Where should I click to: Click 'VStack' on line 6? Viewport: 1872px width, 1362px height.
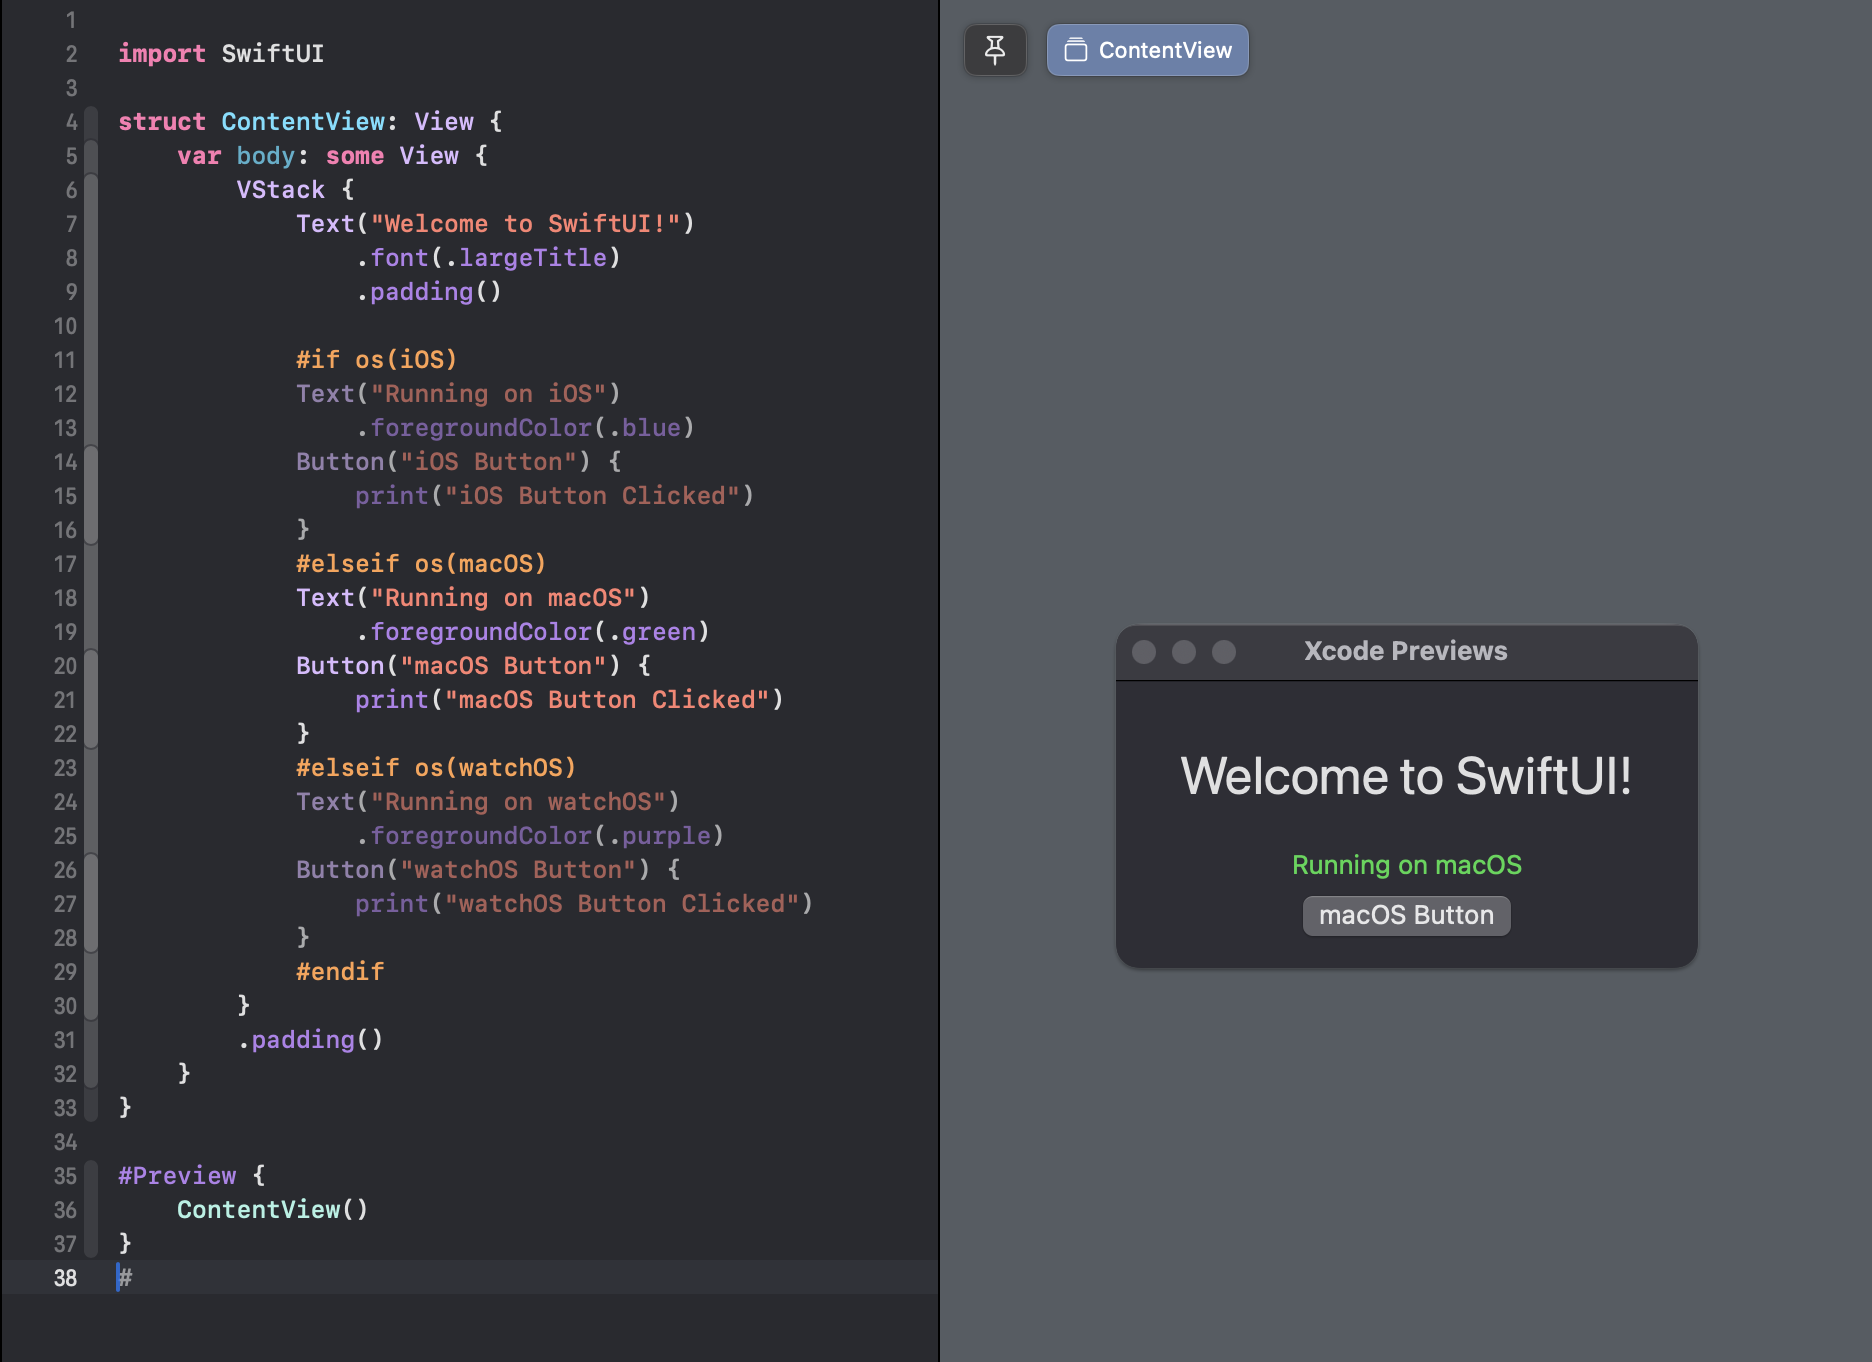[x=281, y=190]
